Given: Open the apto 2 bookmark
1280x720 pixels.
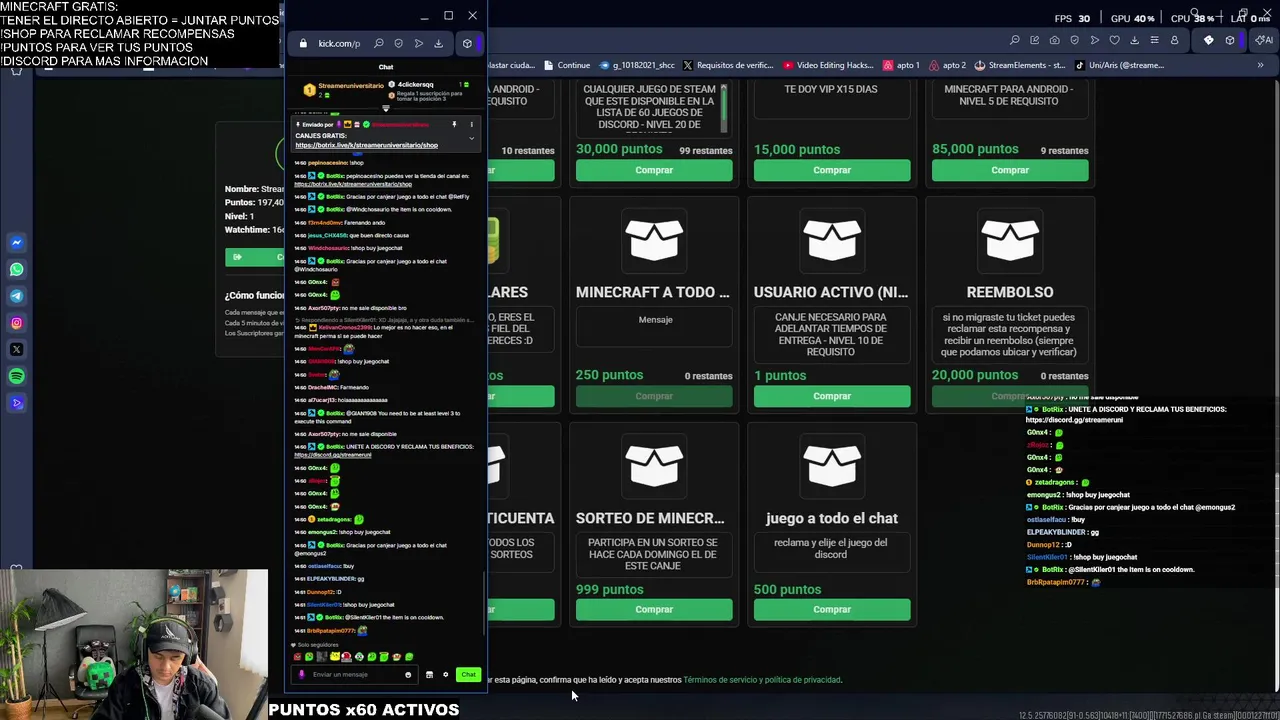Looking at the screenshot, I should [947, 65].
